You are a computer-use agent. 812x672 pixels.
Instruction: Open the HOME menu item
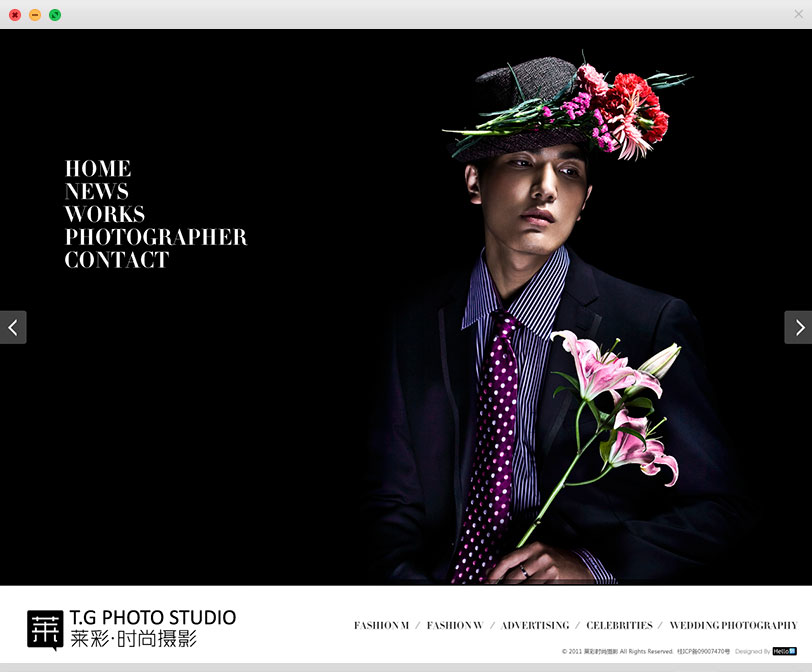click(x=98, y=169)
